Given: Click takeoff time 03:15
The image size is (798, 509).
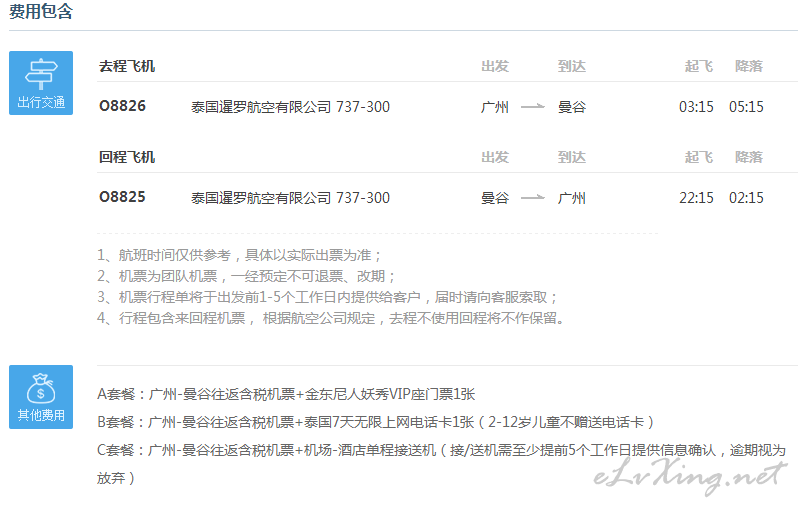Looking at the screenshot, I should 696,107.
